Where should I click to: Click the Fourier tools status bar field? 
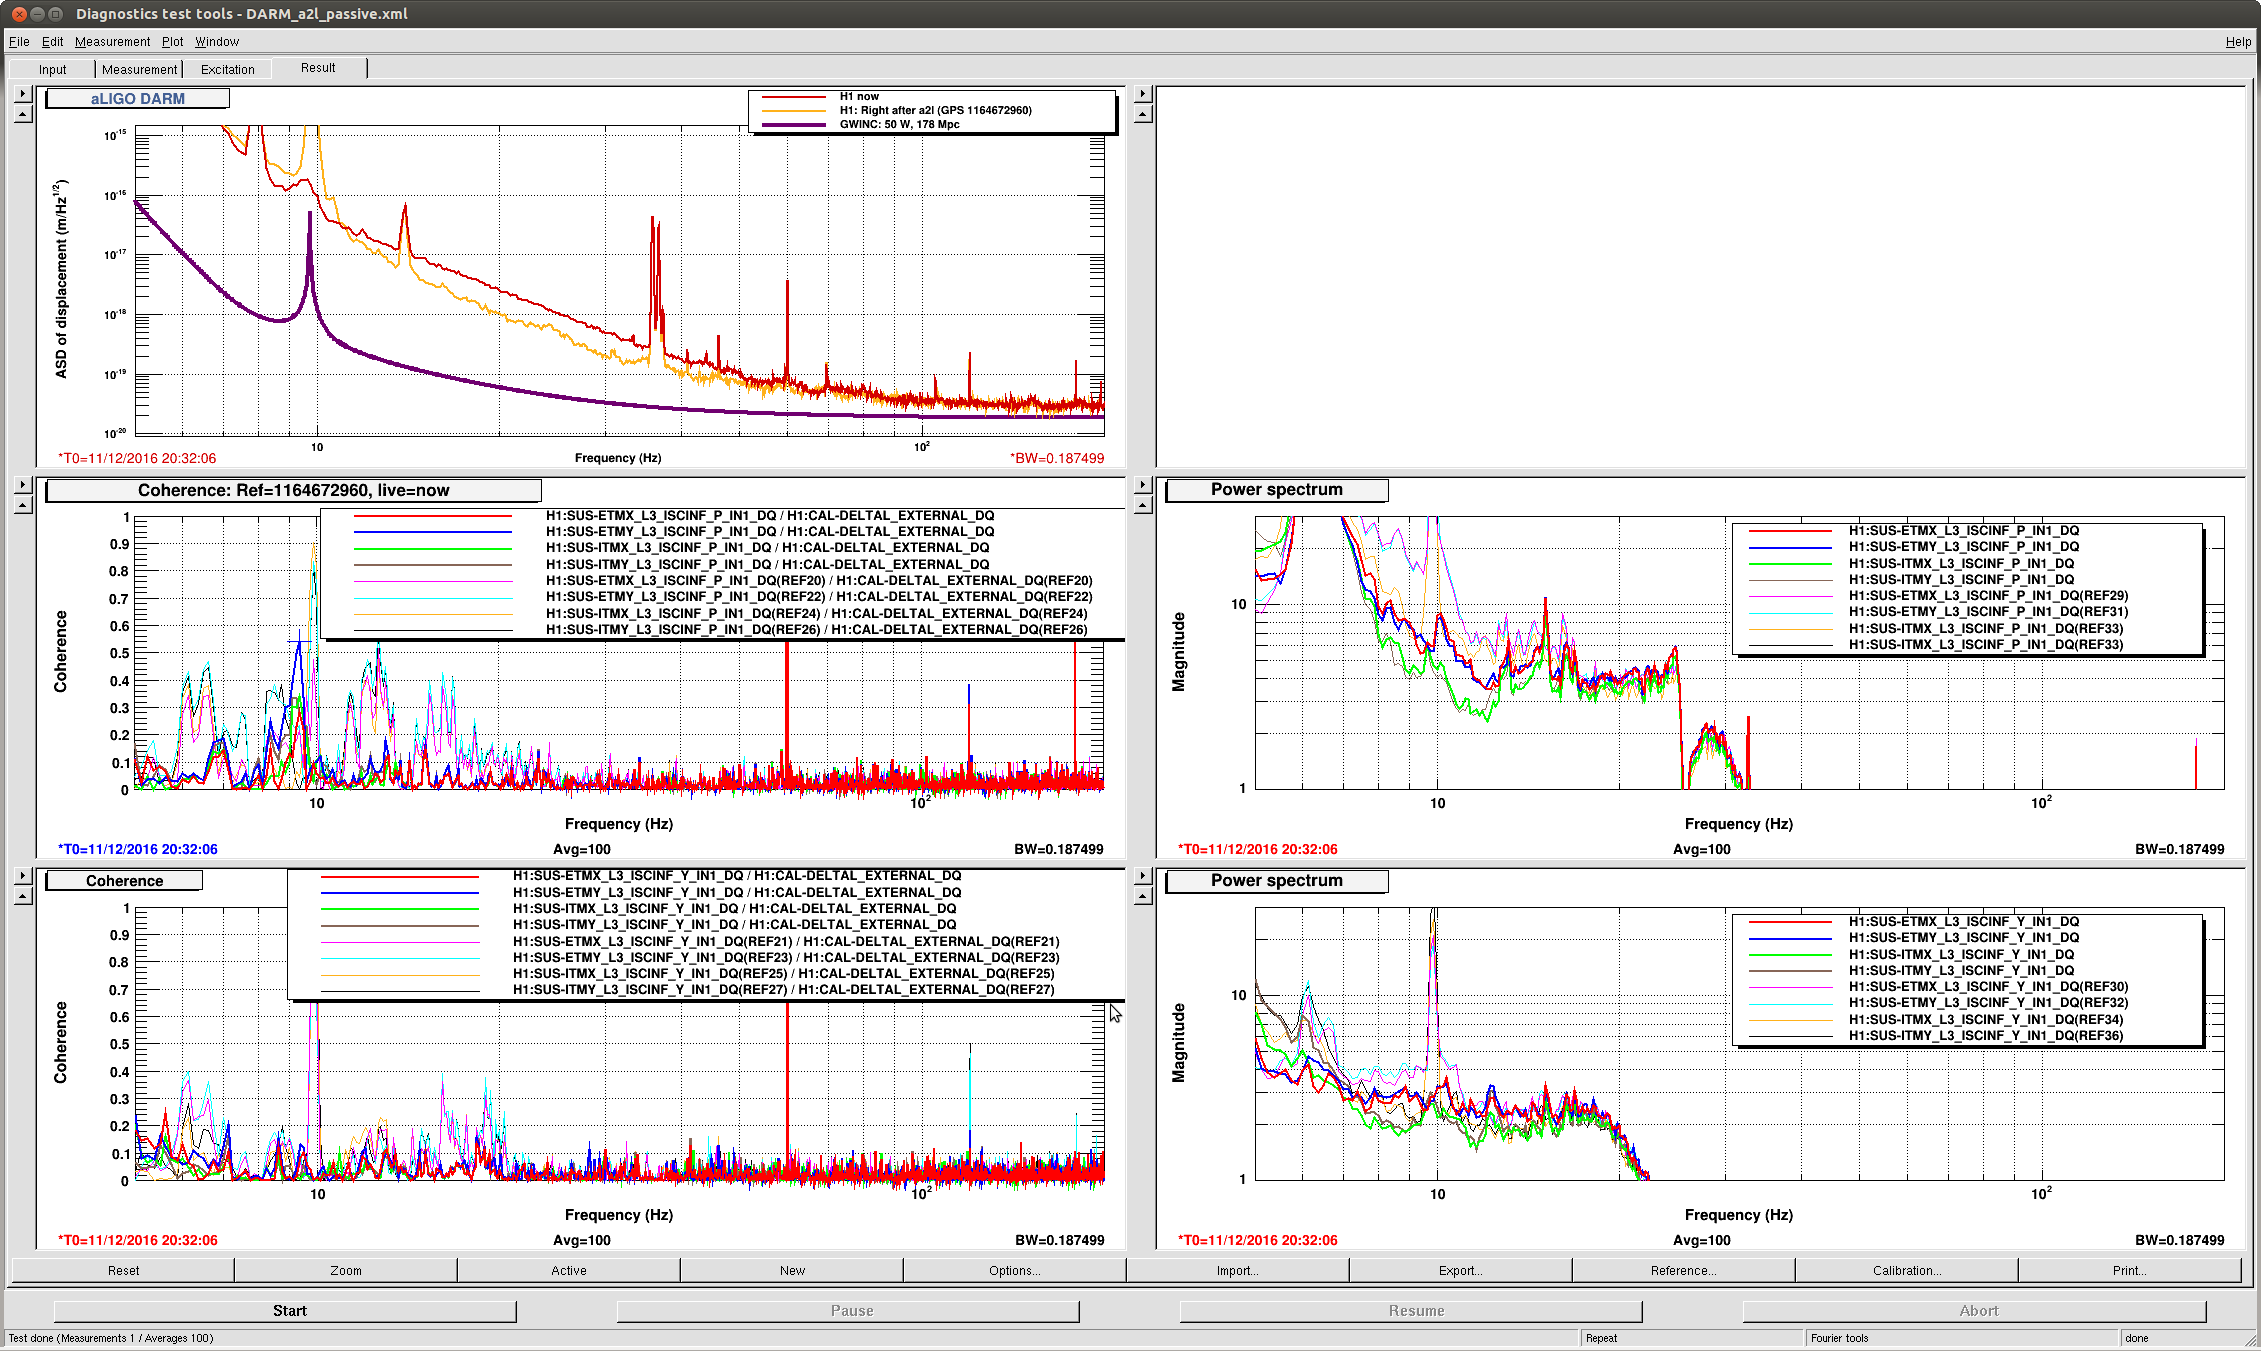coord(1962,1338)
